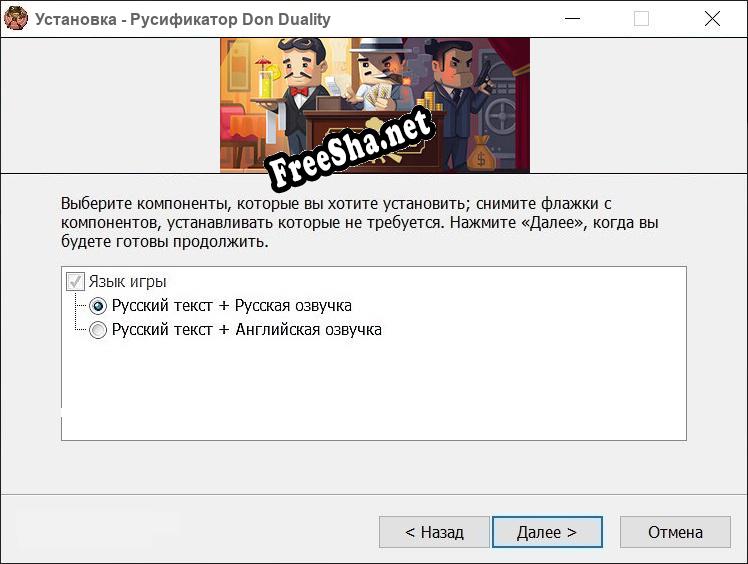Screen dimensions: 748x564
Task: Select the Русский текст + Русская озвучка radio button
Action: pyautogui.click(x=98, y=306)
